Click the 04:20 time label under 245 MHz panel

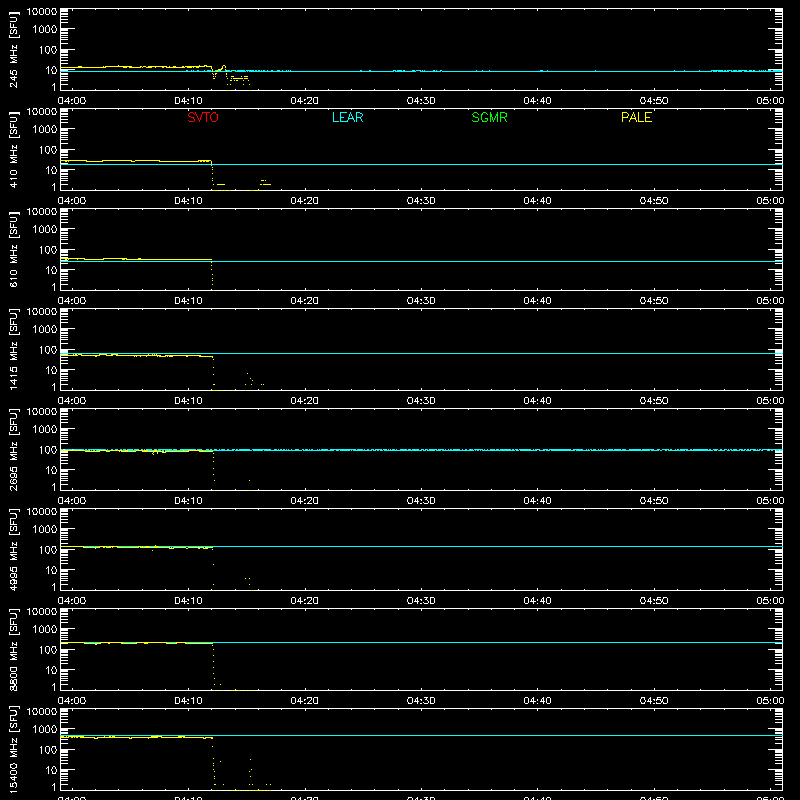[305, 101]
